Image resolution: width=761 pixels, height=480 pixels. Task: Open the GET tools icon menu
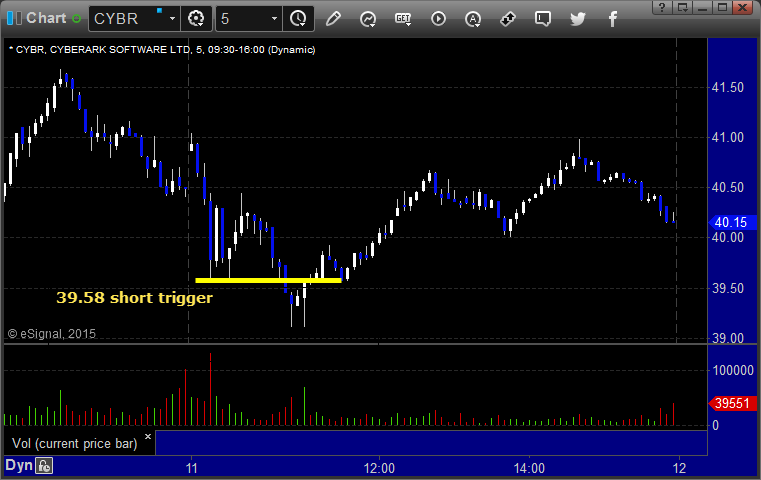tap(403, 19)
